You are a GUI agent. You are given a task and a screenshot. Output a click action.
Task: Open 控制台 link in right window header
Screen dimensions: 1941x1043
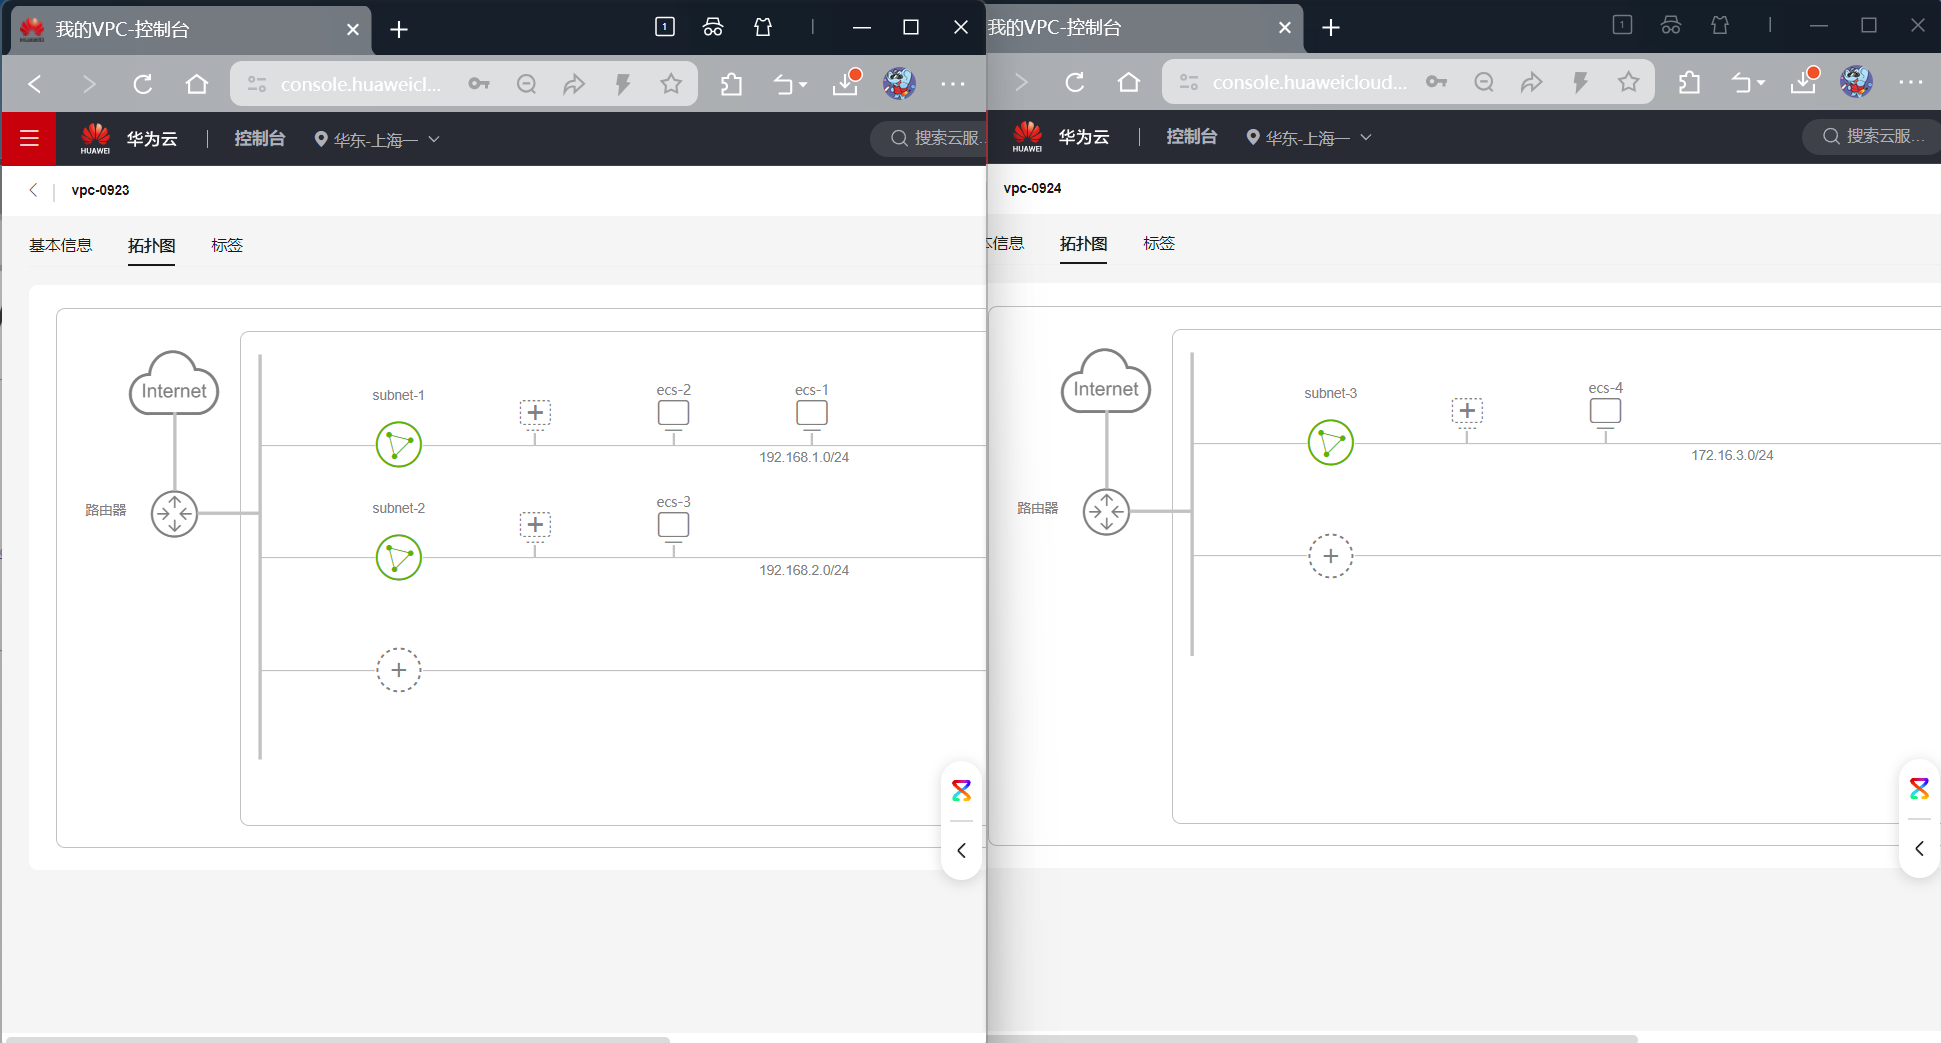[1192, 137]
